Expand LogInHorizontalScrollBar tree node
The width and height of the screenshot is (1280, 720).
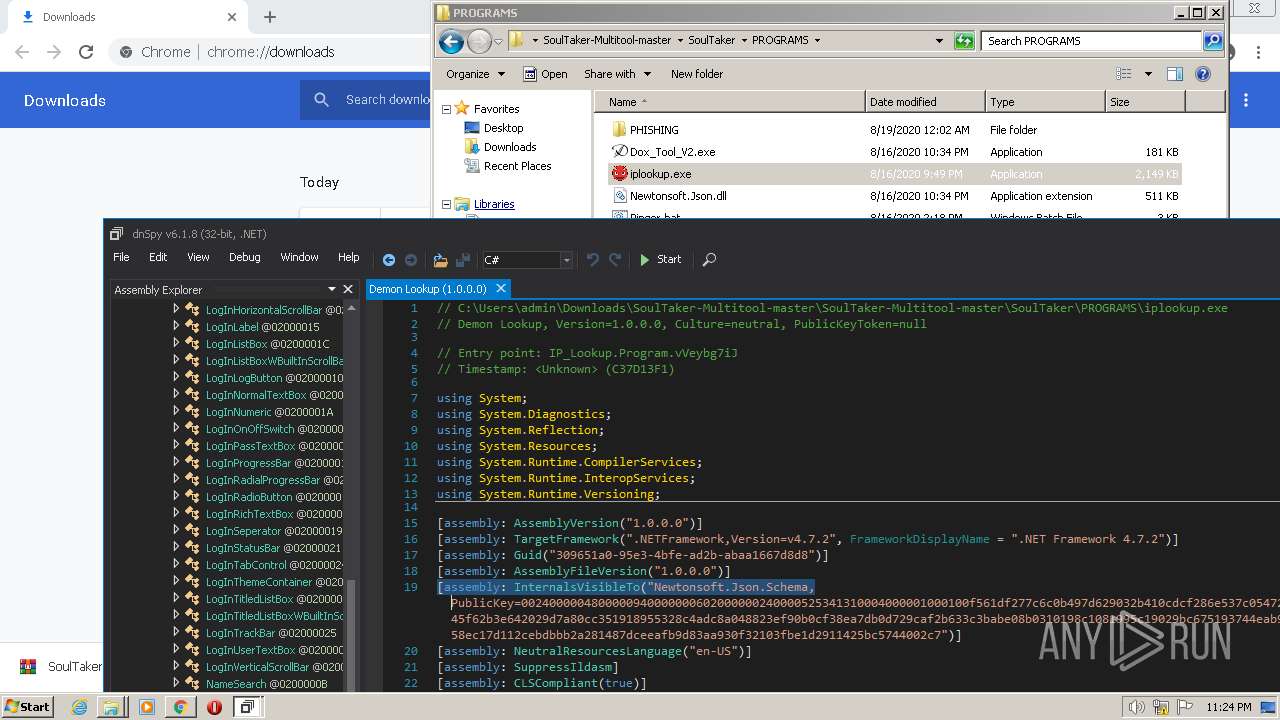pos(177,310)
